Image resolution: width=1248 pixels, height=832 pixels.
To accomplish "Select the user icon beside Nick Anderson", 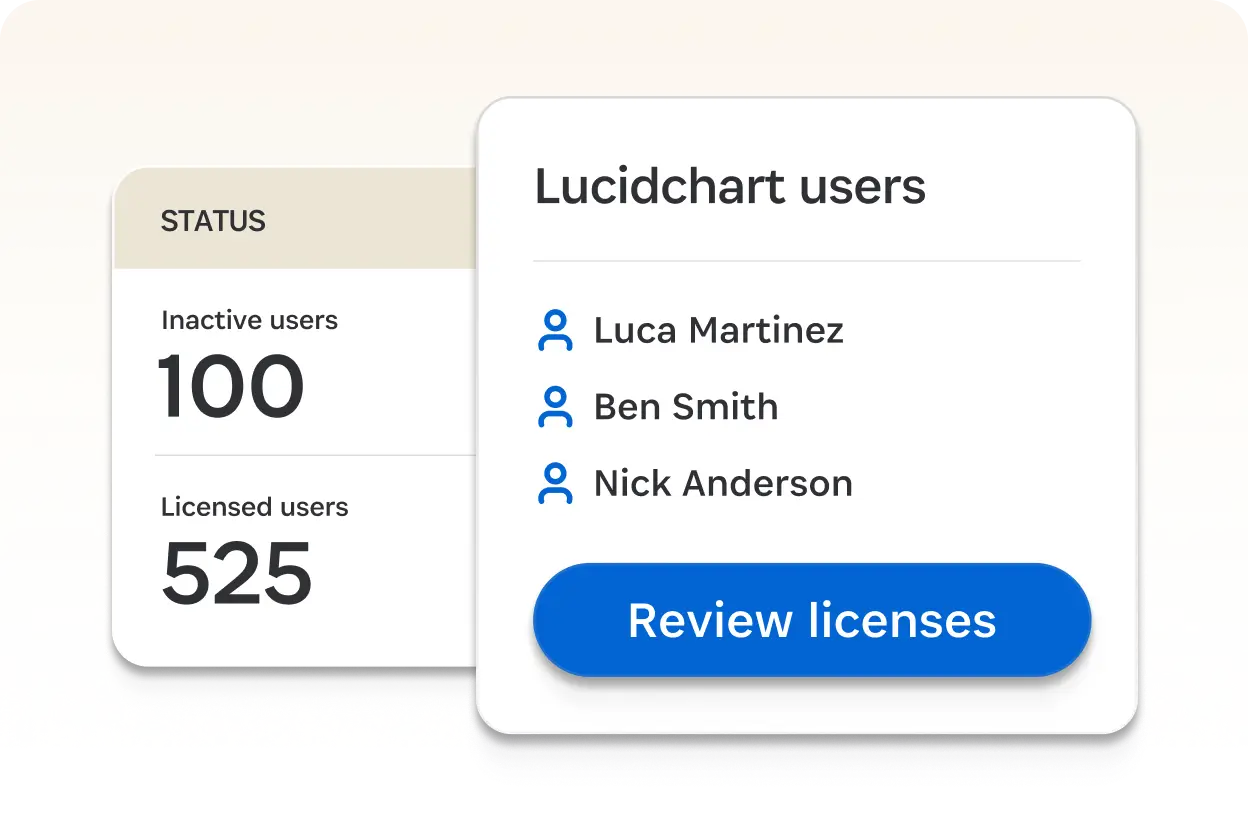I will click(x=555, y=483).
